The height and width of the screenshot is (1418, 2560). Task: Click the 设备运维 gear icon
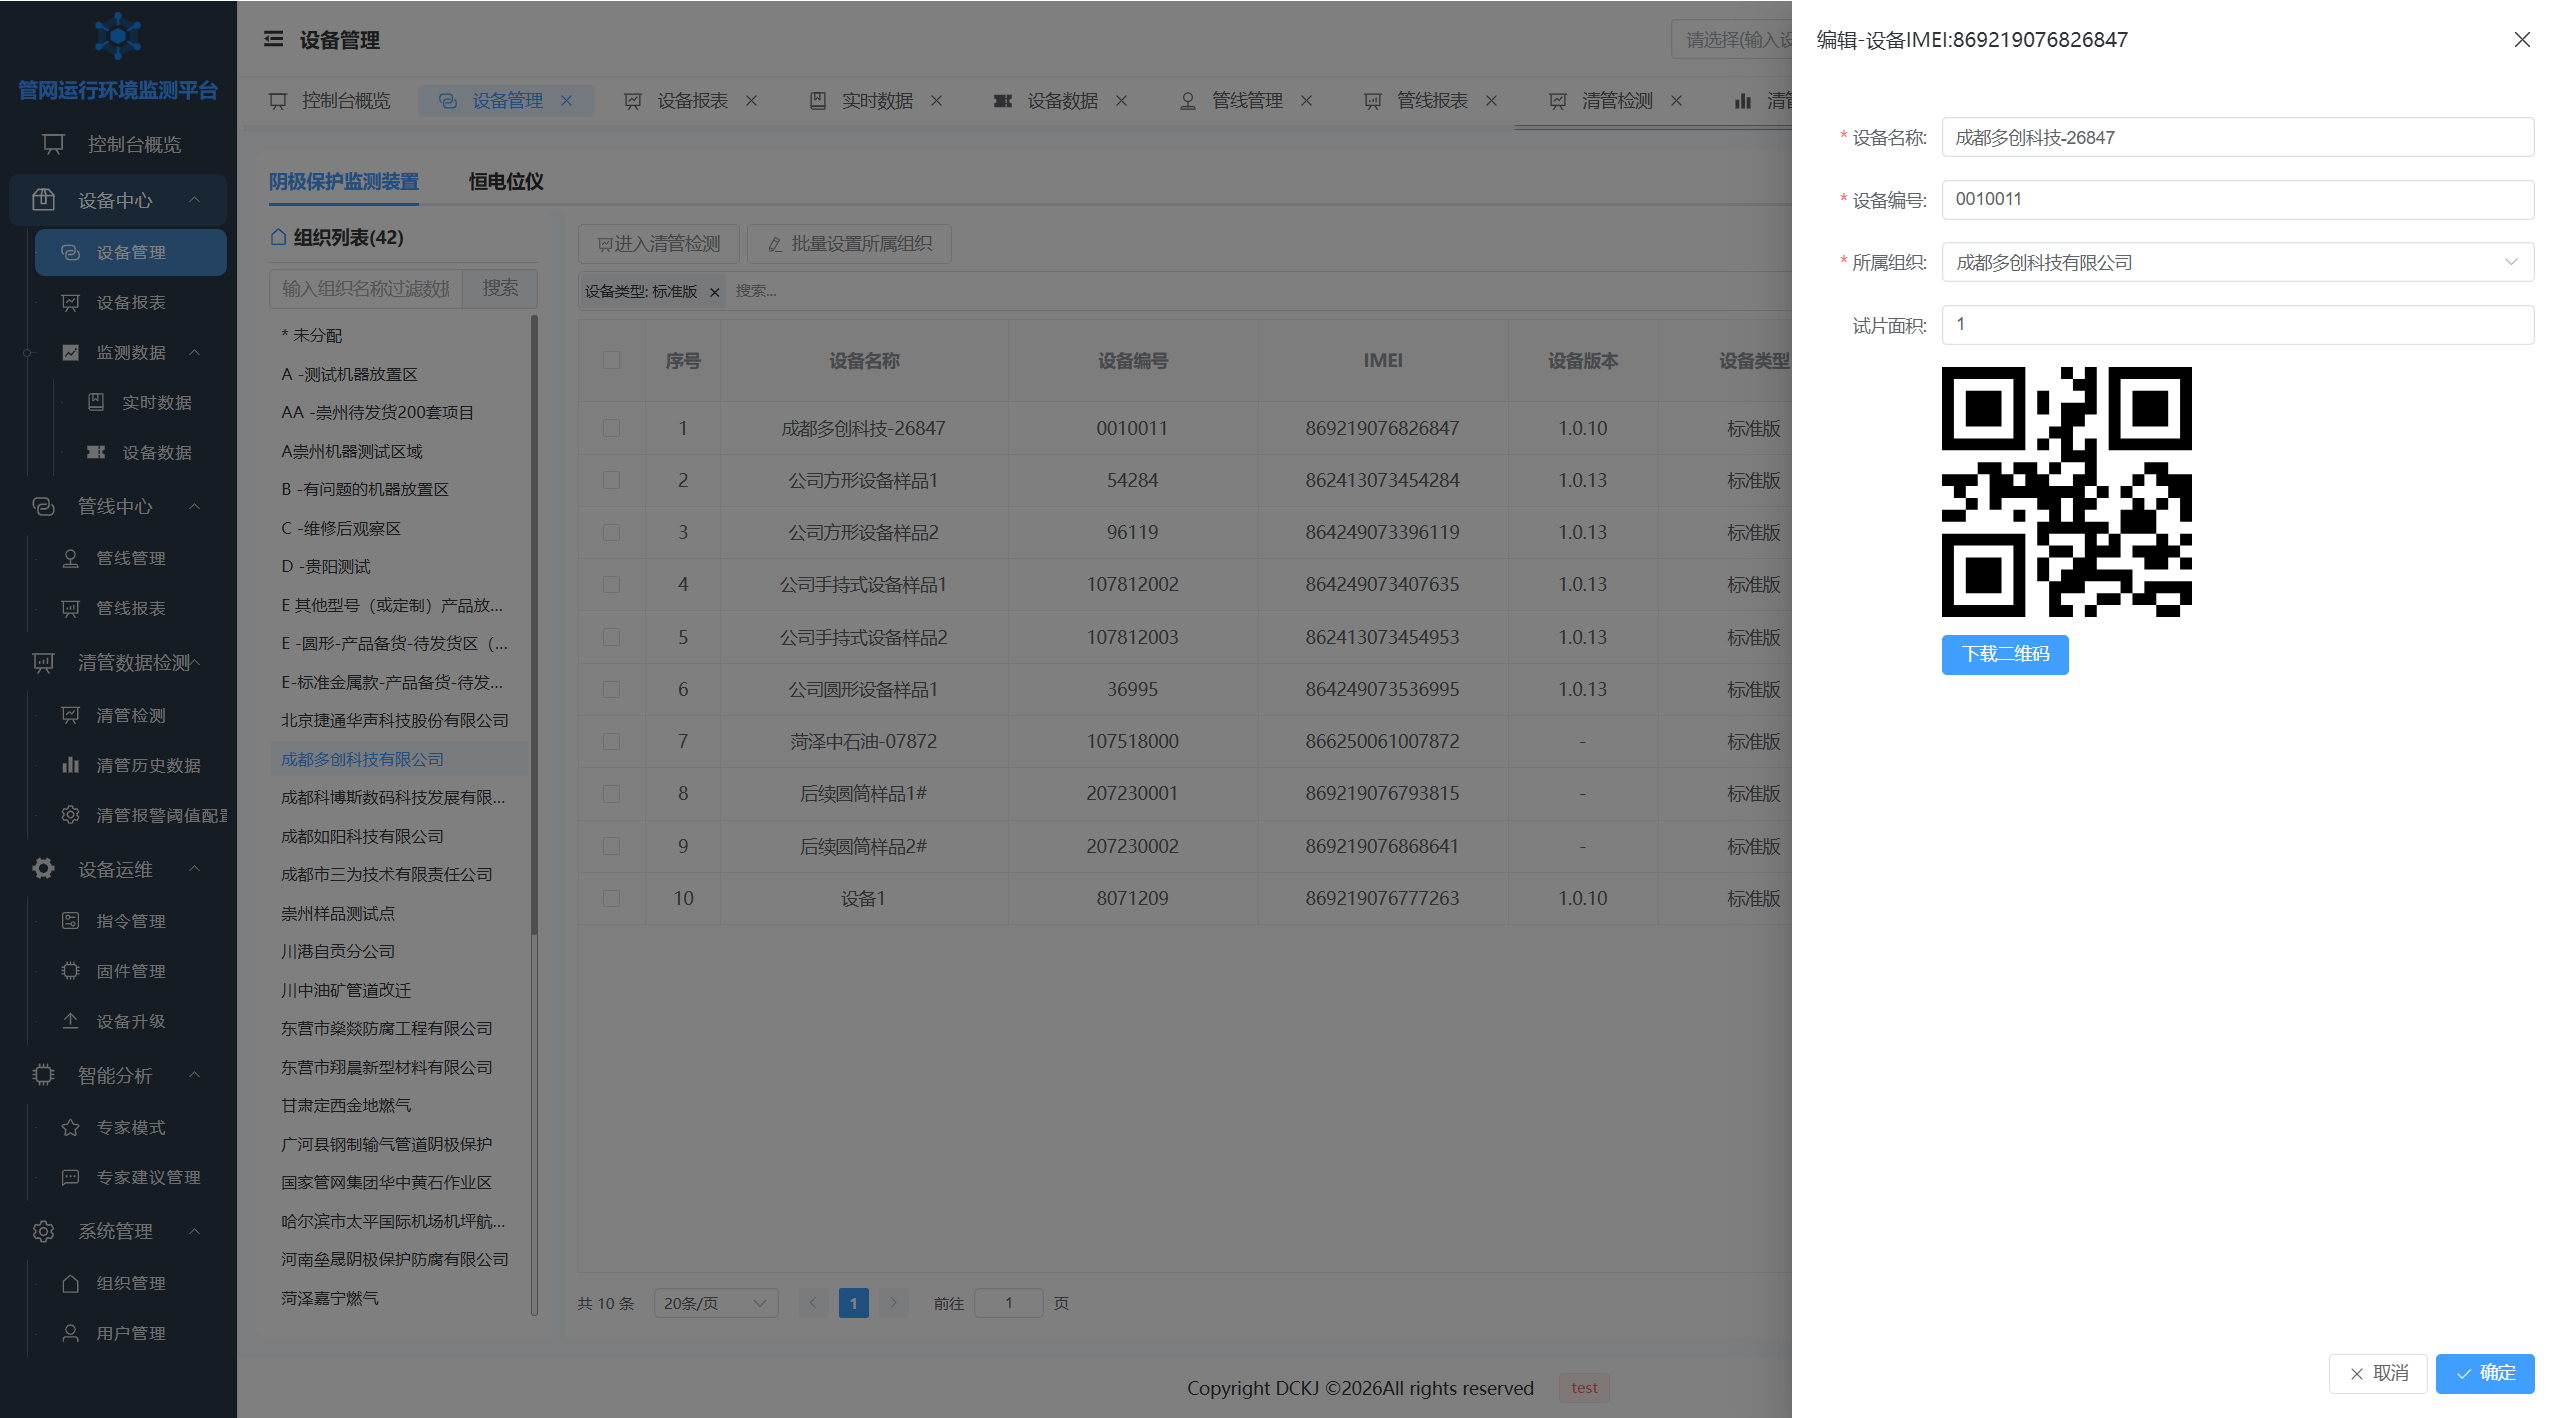(x=43, y=869)
